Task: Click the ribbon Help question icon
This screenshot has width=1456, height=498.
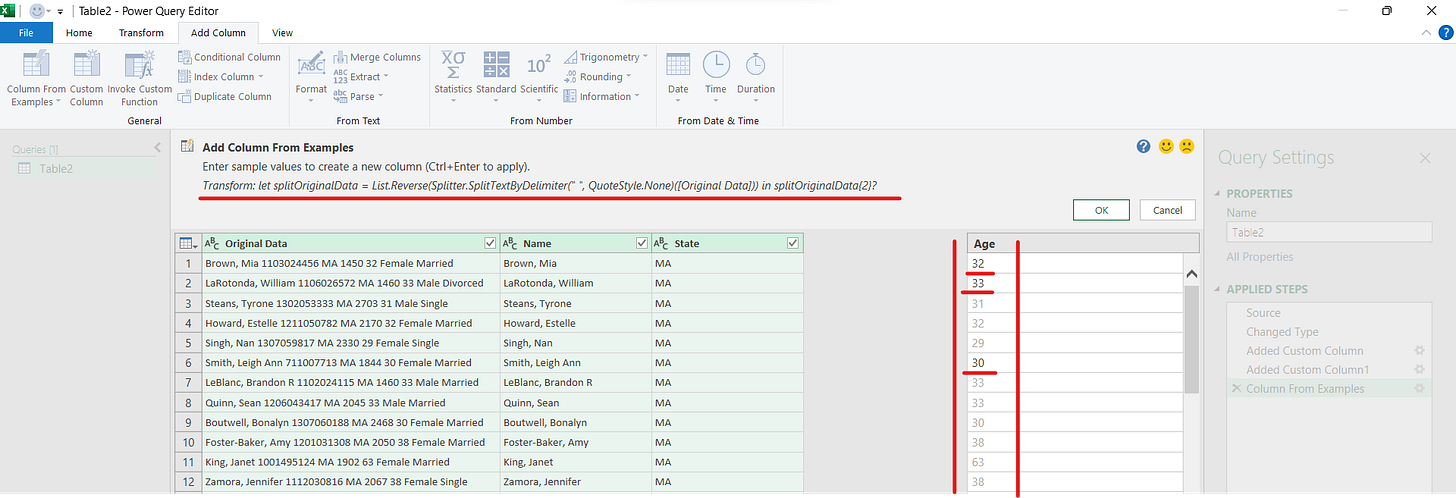Action: [x=1445, y=33]
